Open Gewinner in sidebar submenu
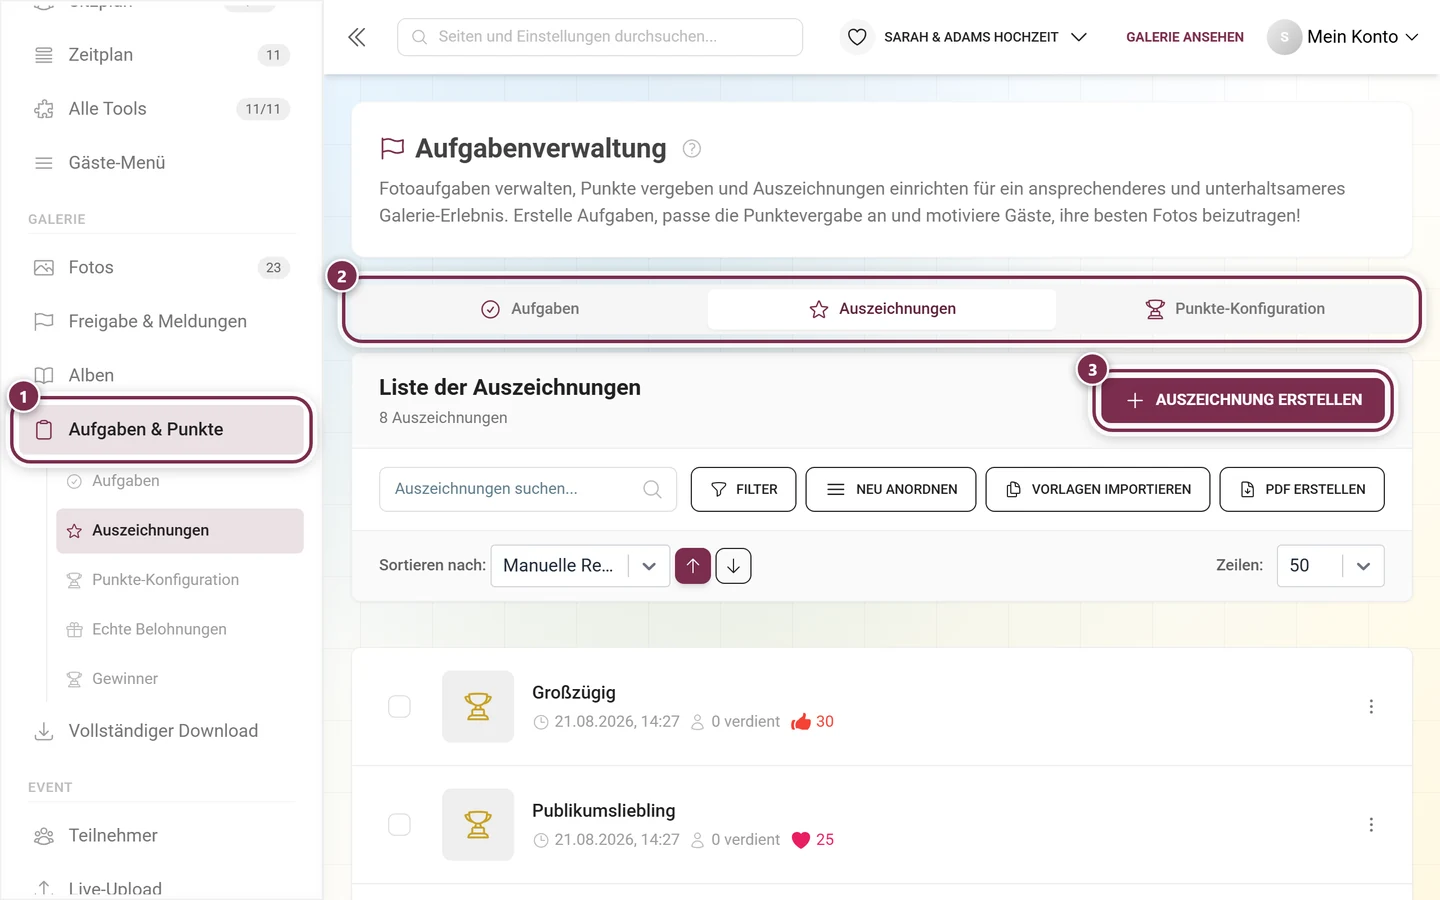 point(180,679)
